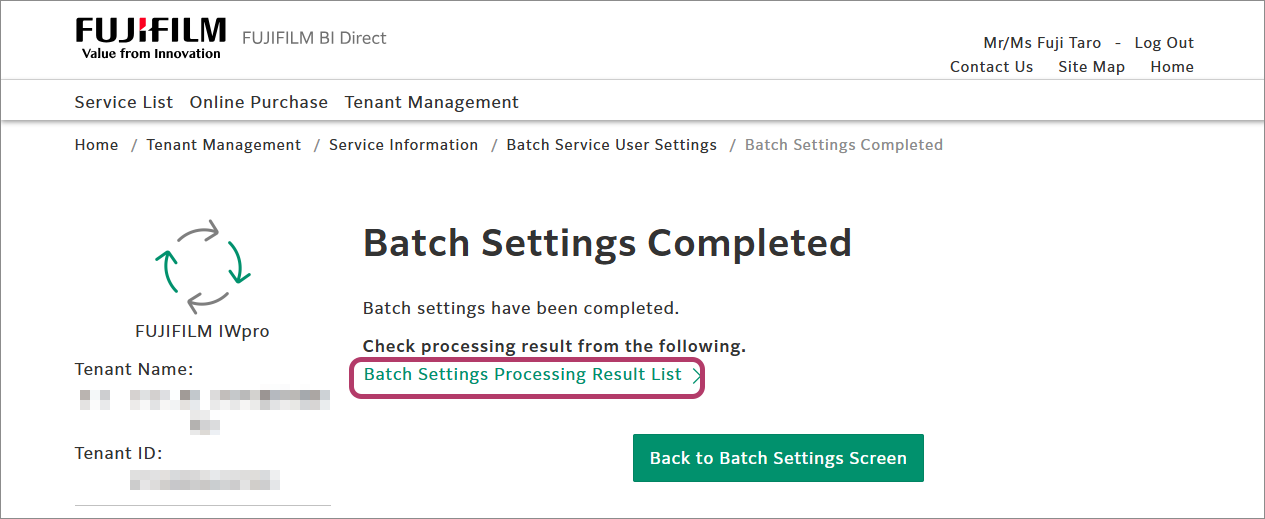Go to Service Information breadcrumb

(403, 145)
